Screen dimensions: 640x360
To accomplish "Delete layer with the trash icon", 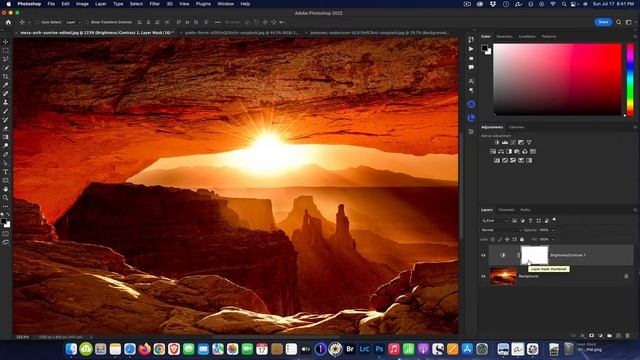I will [x=627, y=336].
